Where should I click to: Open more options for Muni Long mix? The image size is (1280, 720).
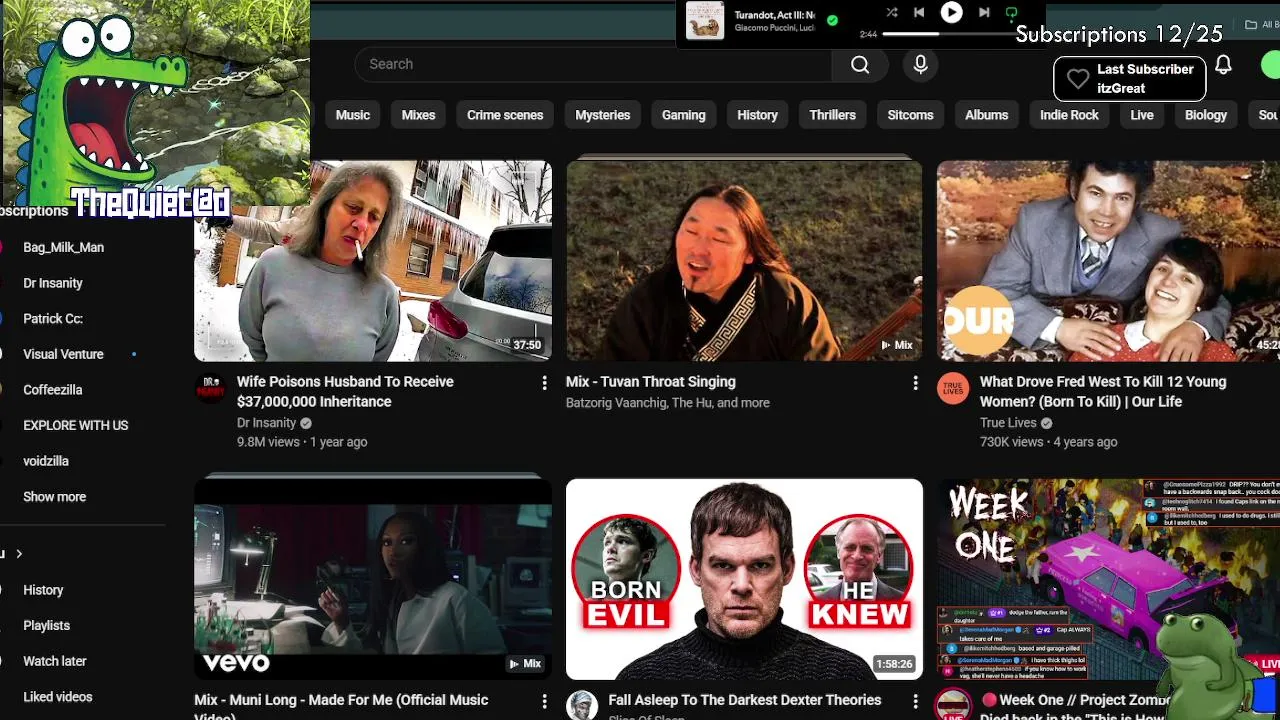544,701
